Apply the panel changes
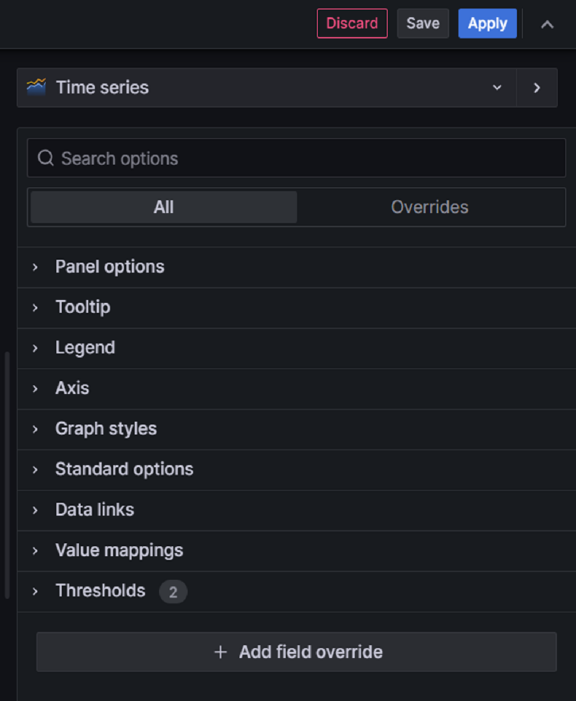 pos(487,23)
